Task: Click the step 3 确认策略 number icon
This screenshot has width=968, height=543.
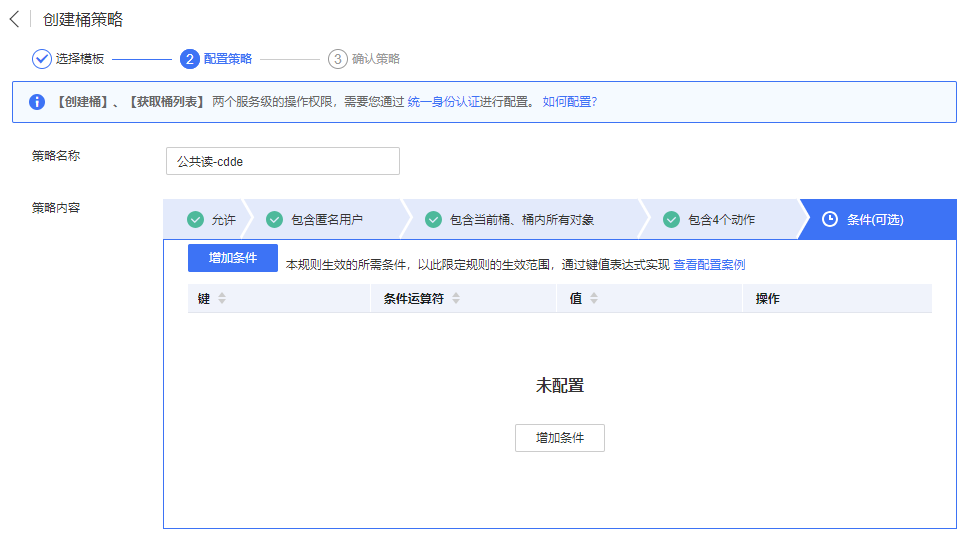Action: tap(338, 59)
